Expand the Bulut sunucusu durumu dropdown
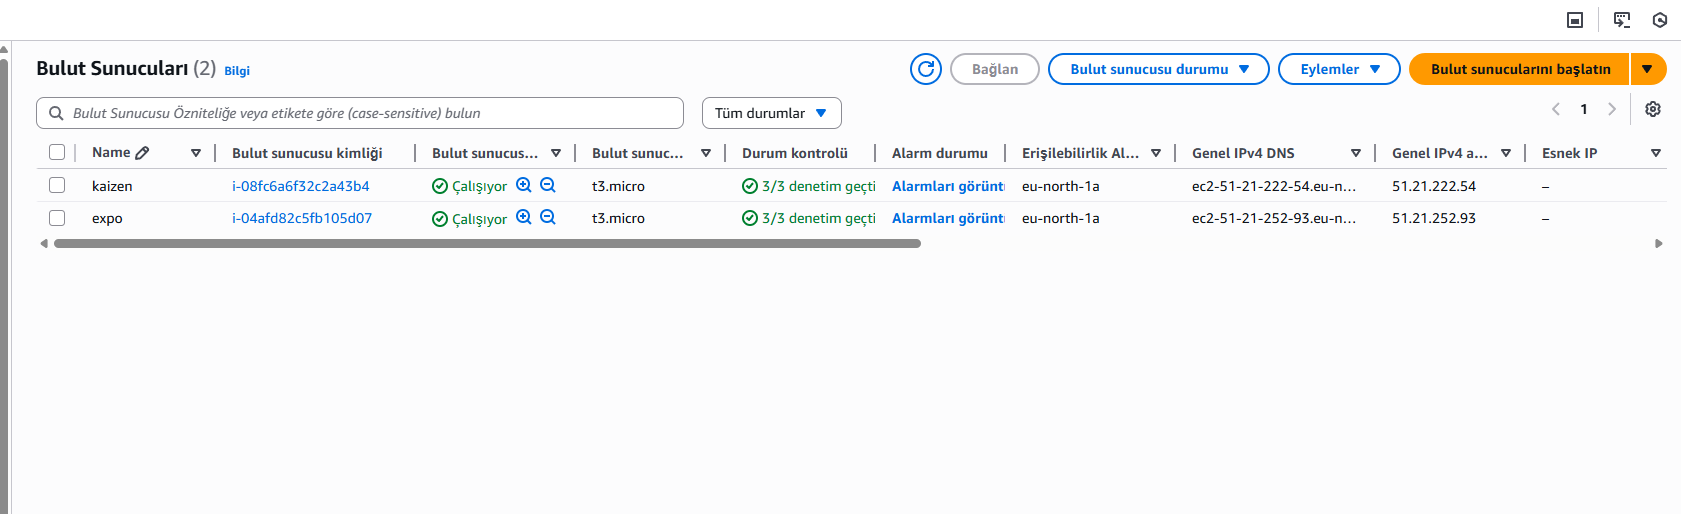 [x=1158, y=69]
